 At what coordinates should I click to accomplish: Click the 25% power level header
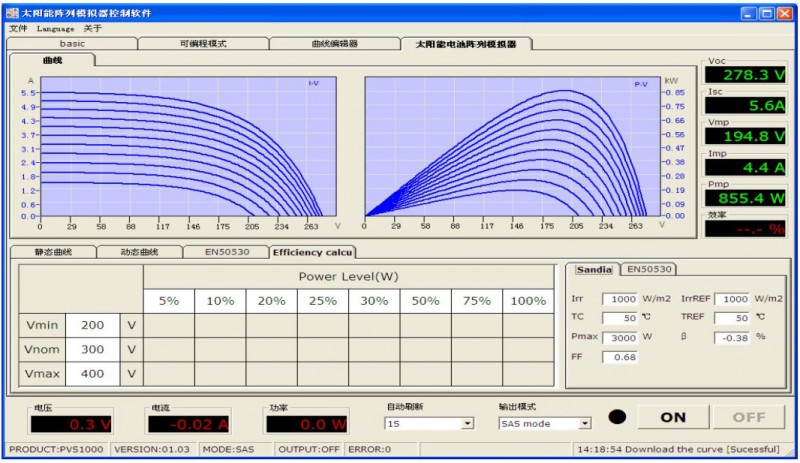pyautogui.click(x=323, y=301)
